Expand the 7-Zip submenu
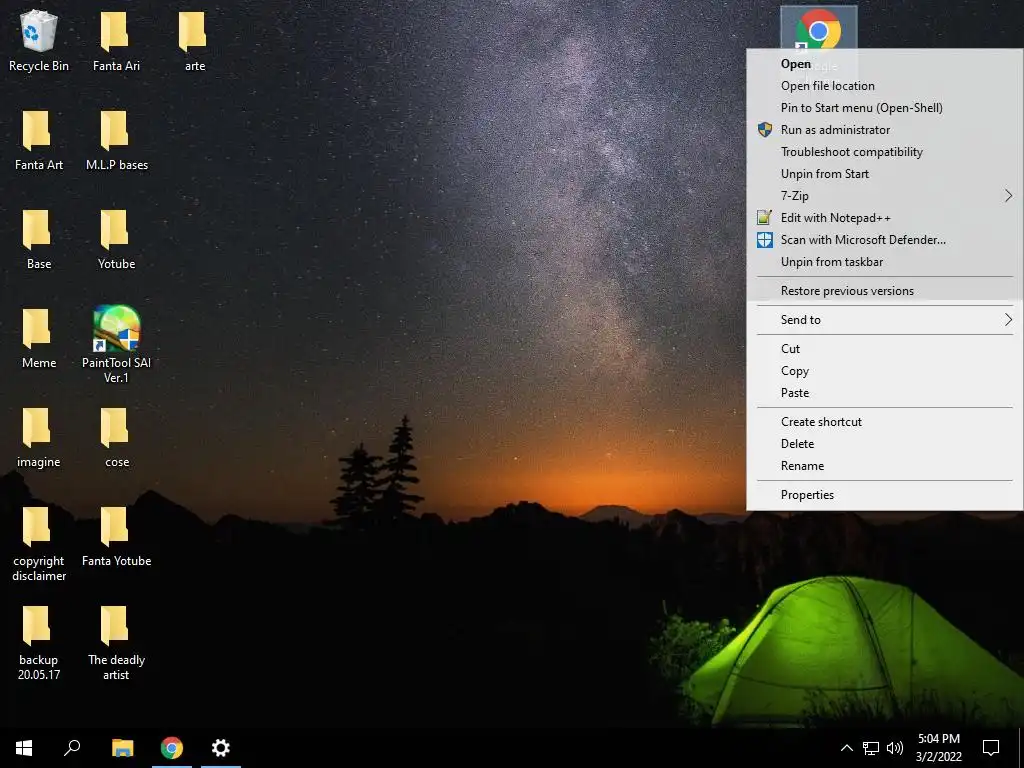 884,196
